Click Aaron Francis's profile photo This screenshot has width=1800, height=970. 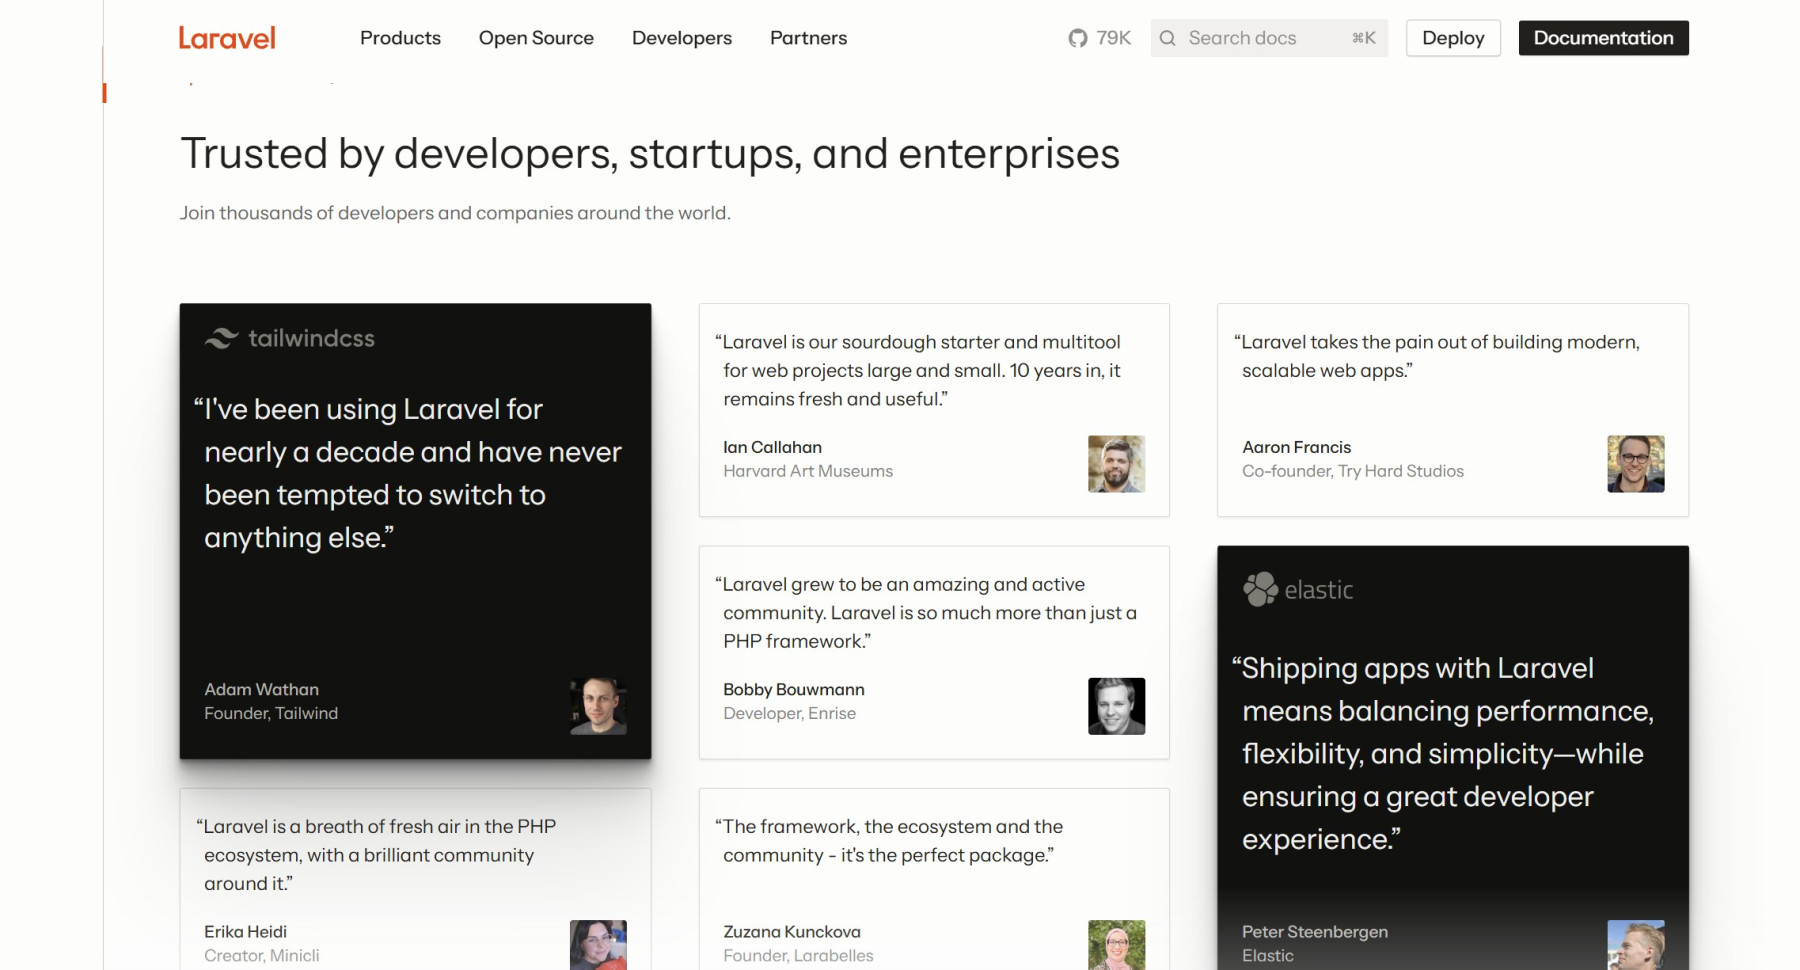coord(1635,464)
